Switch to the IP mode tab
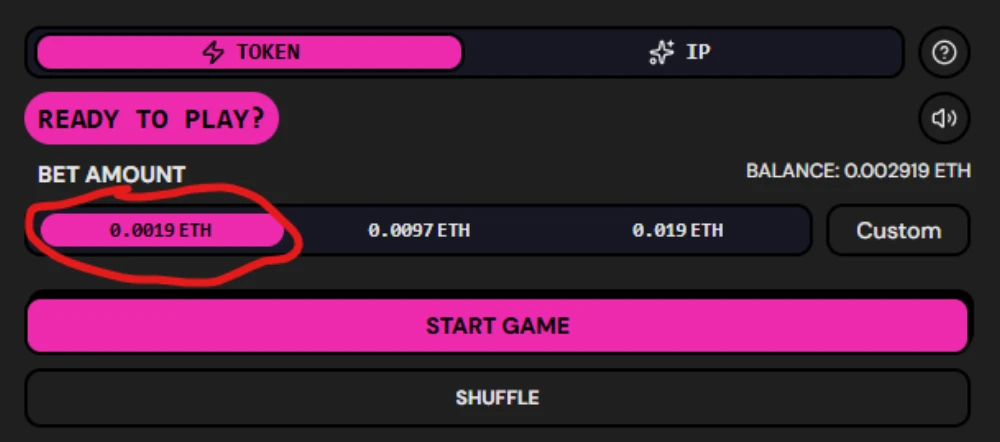Screen dimensions: 1000x442 point(682,52)
